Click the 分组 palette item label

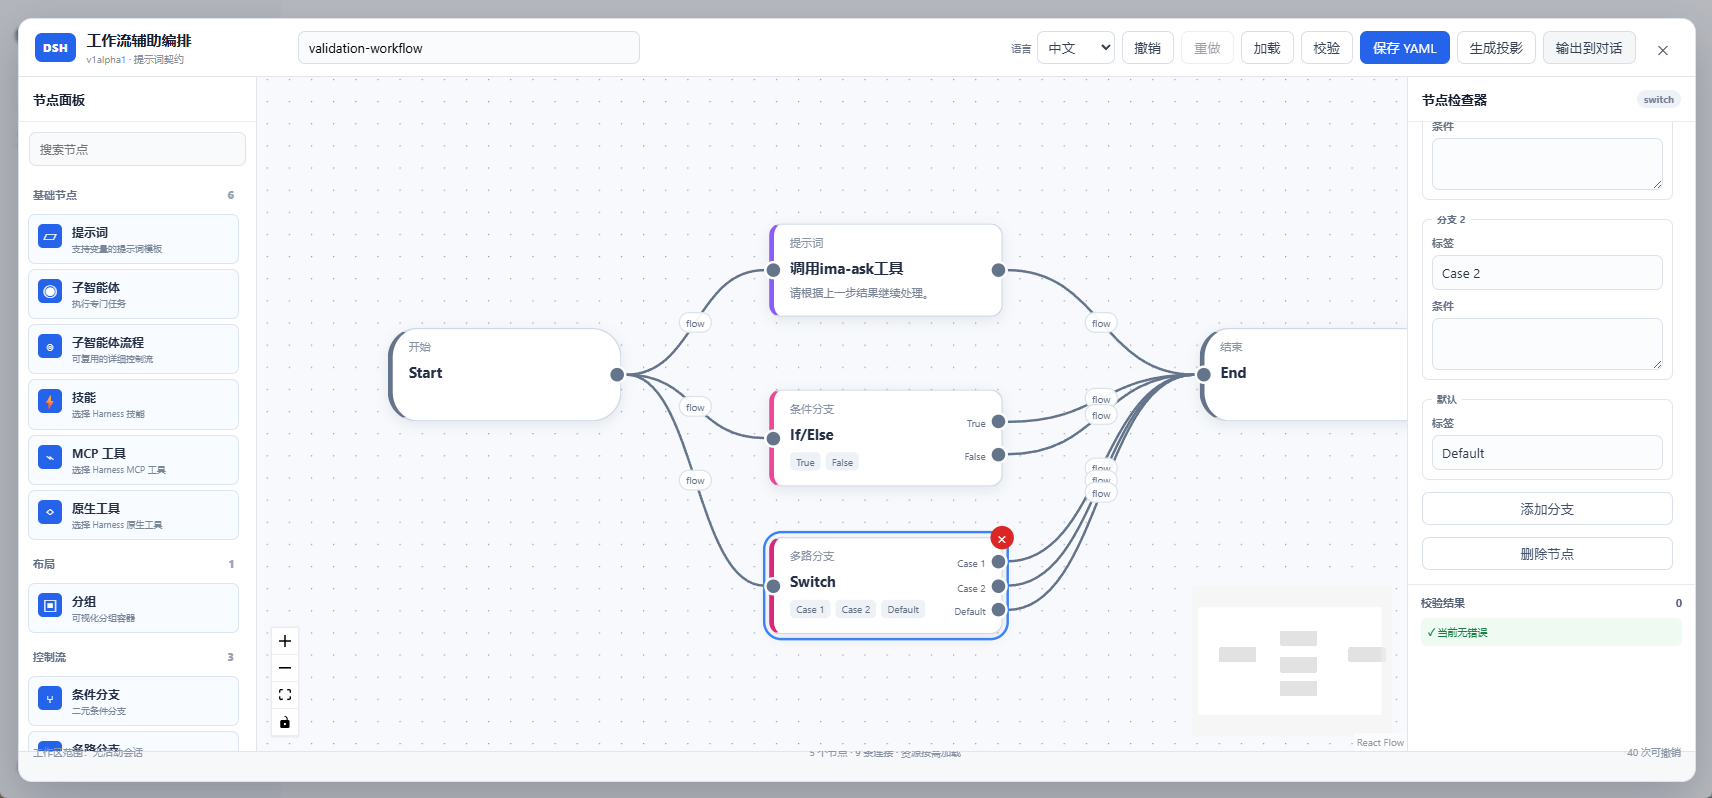[x=84, y=602]
